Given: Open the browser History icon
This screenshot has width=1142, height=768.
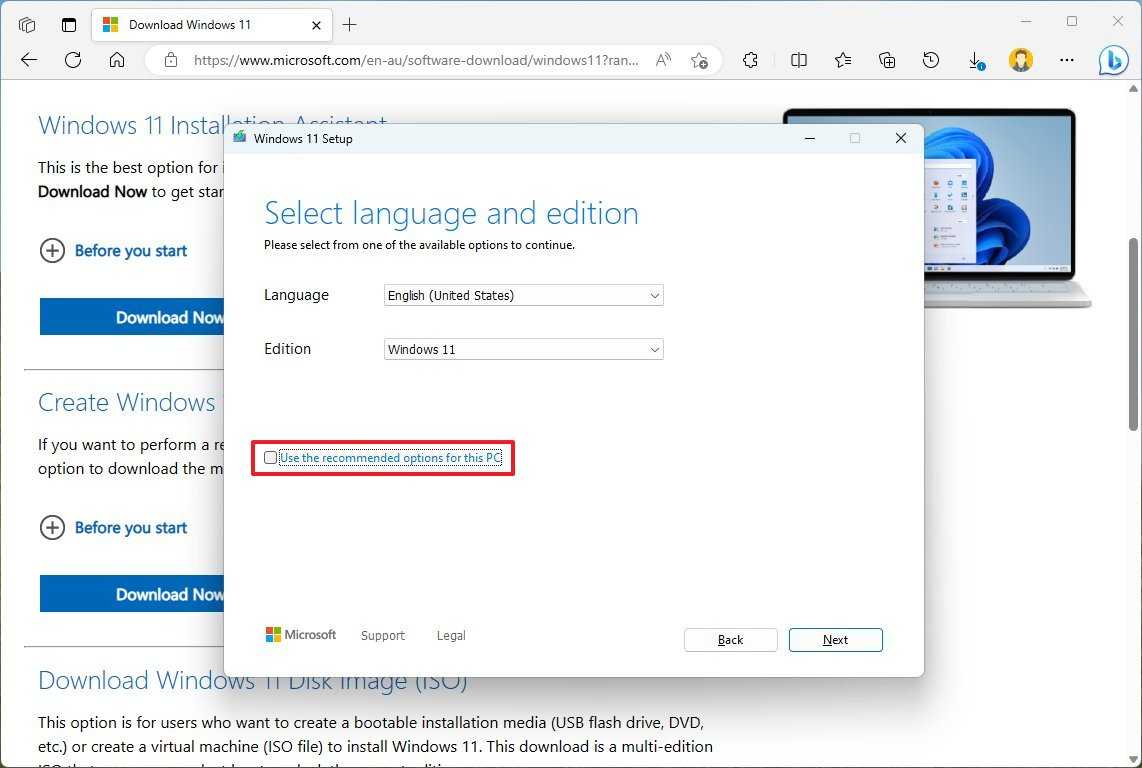Looking at the screenshot, I should coord(931,60).
